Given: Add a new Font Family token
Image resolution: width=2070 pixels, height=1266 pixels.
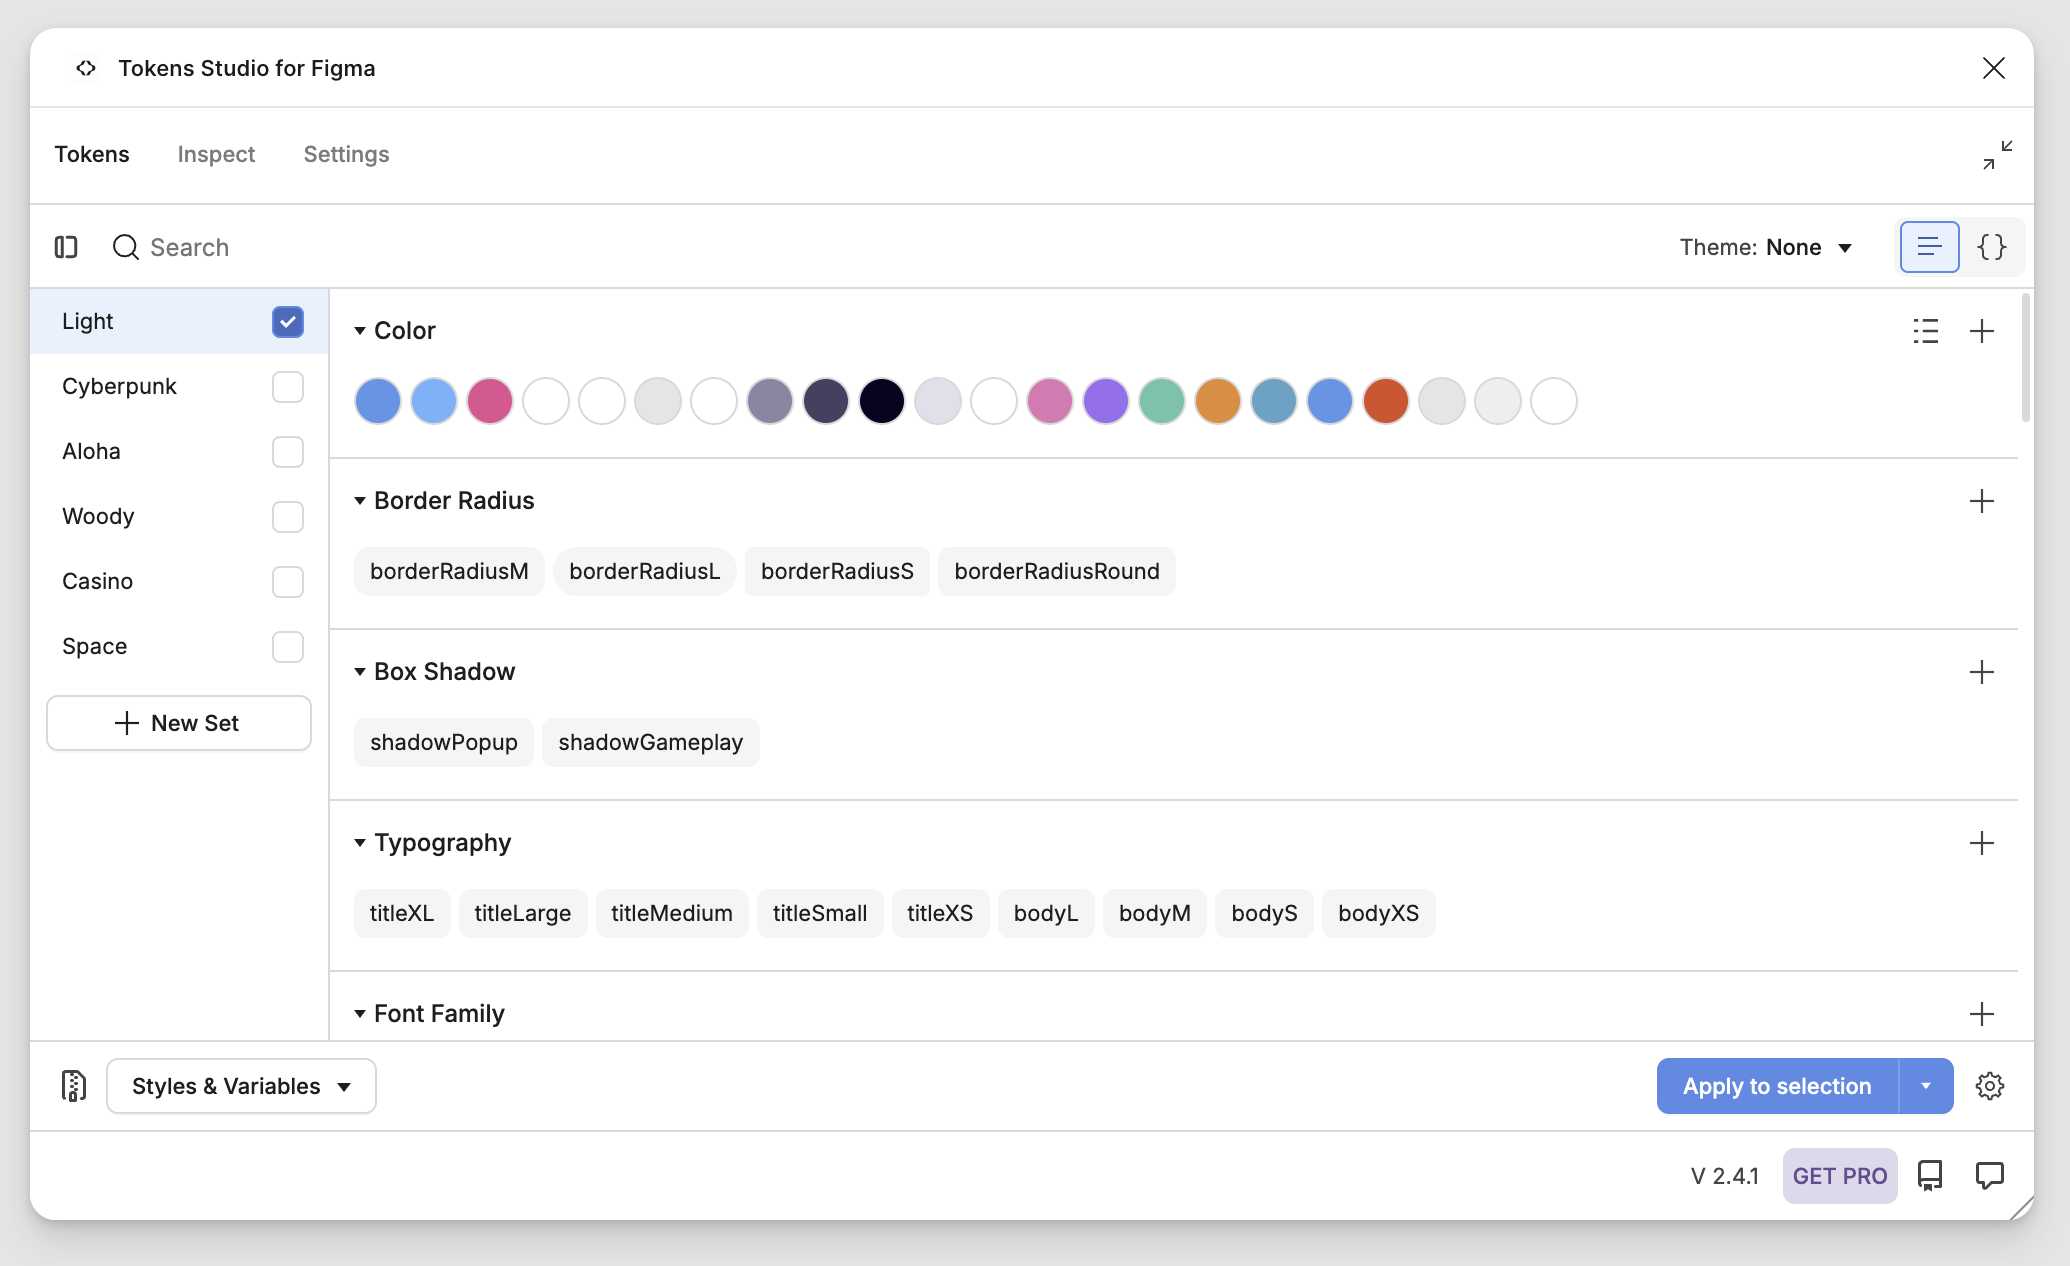Looking at the screenshot, I should coord(1981,1014).
